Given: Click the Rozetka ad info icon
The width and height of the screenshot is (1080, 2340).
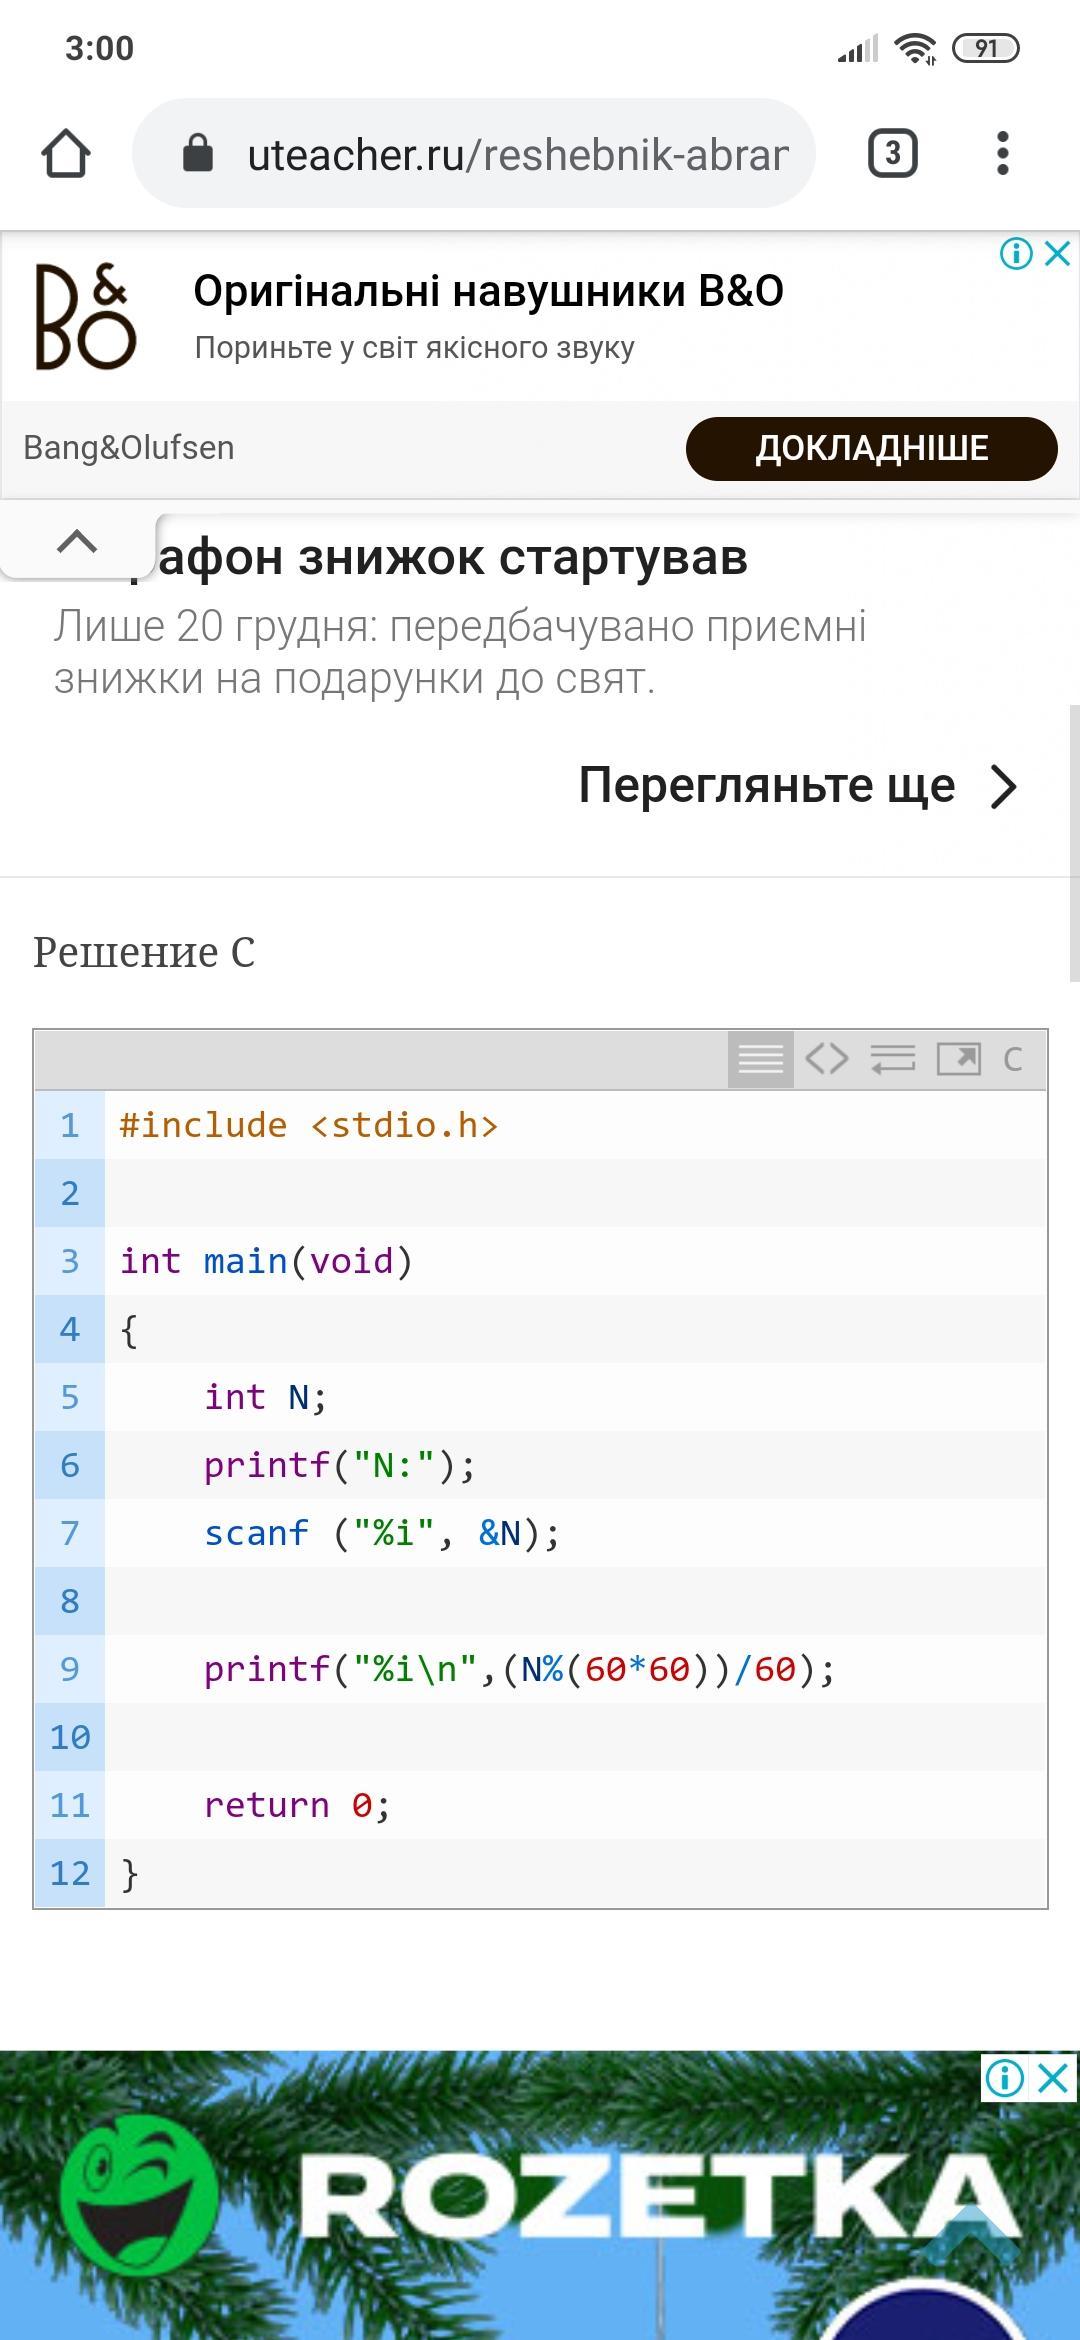Looking at the screenshot, I should click(x=1005, y=2078).
